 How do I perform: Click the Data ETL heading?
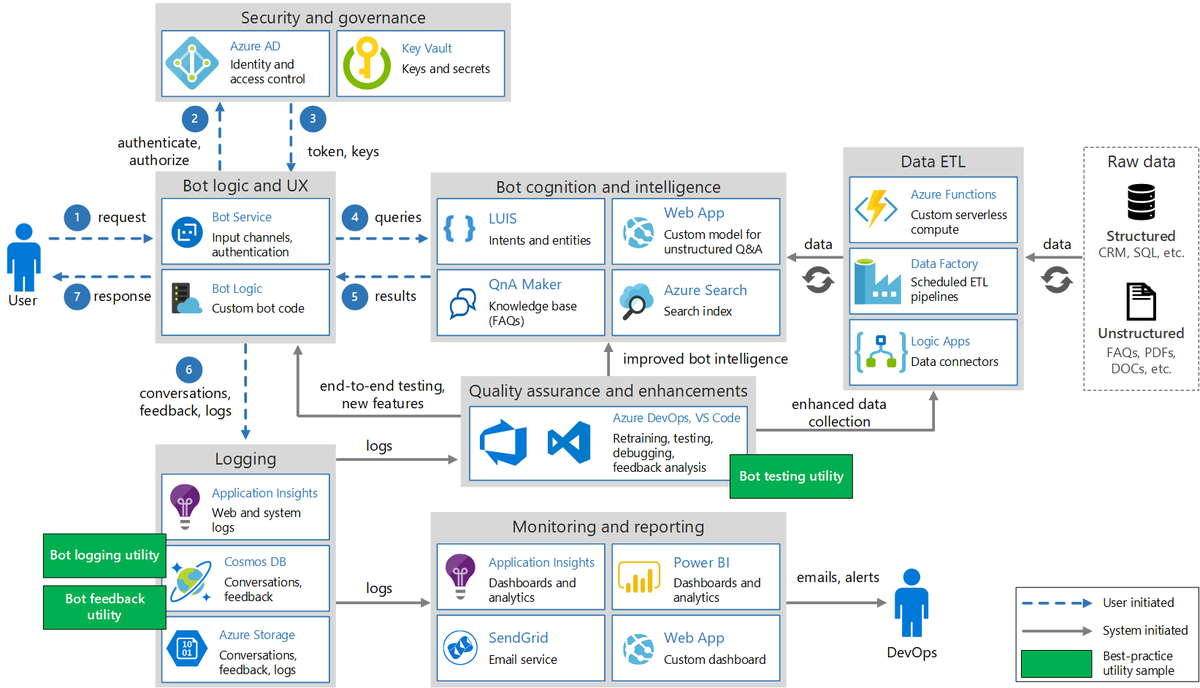[932, 162]
